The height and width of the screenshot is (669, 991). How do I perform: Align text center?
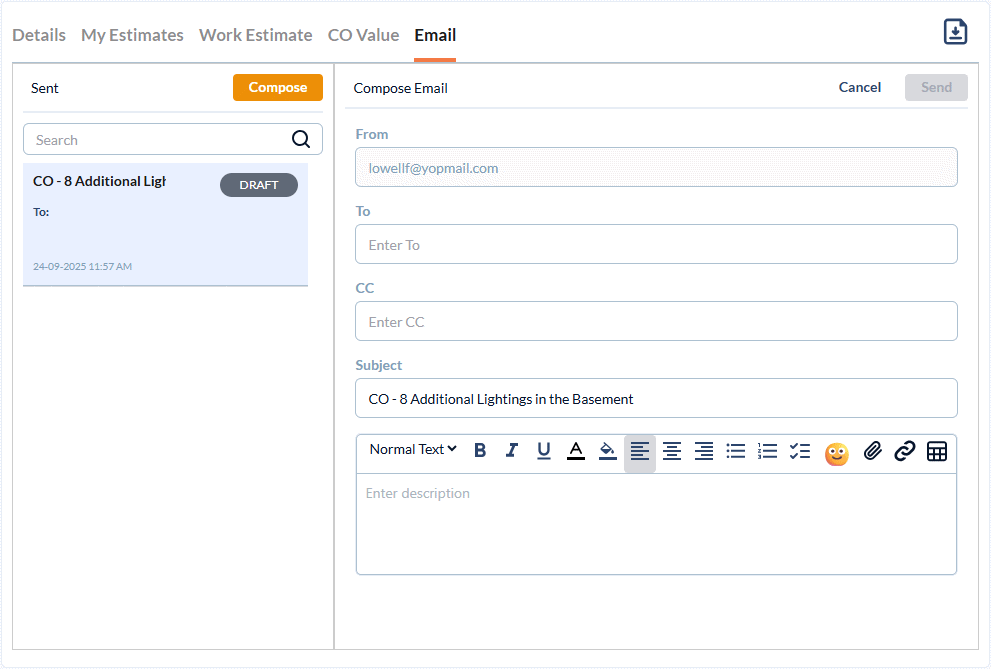672,451
